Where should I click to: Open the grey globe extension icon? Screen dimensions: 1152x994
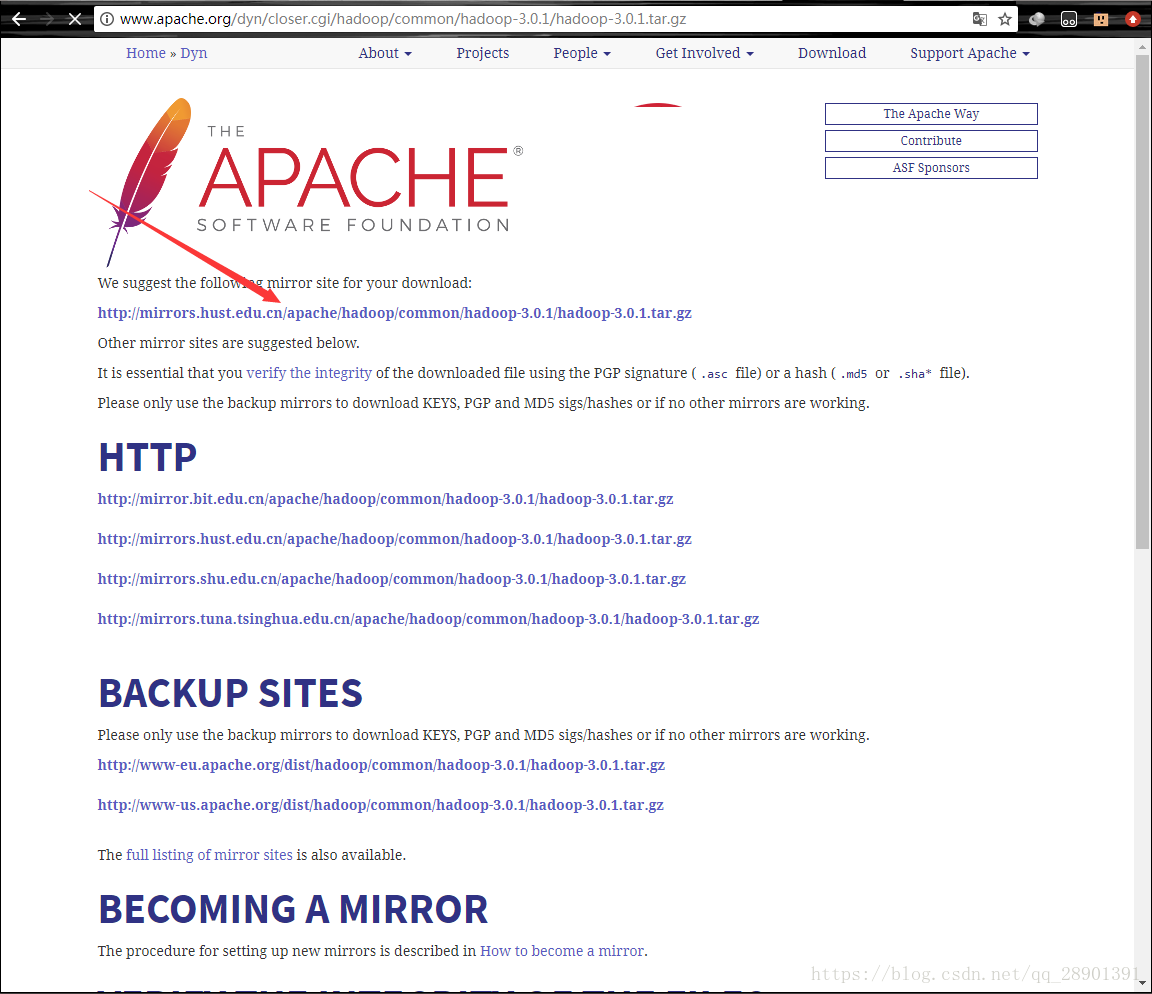coord(1037,19)
